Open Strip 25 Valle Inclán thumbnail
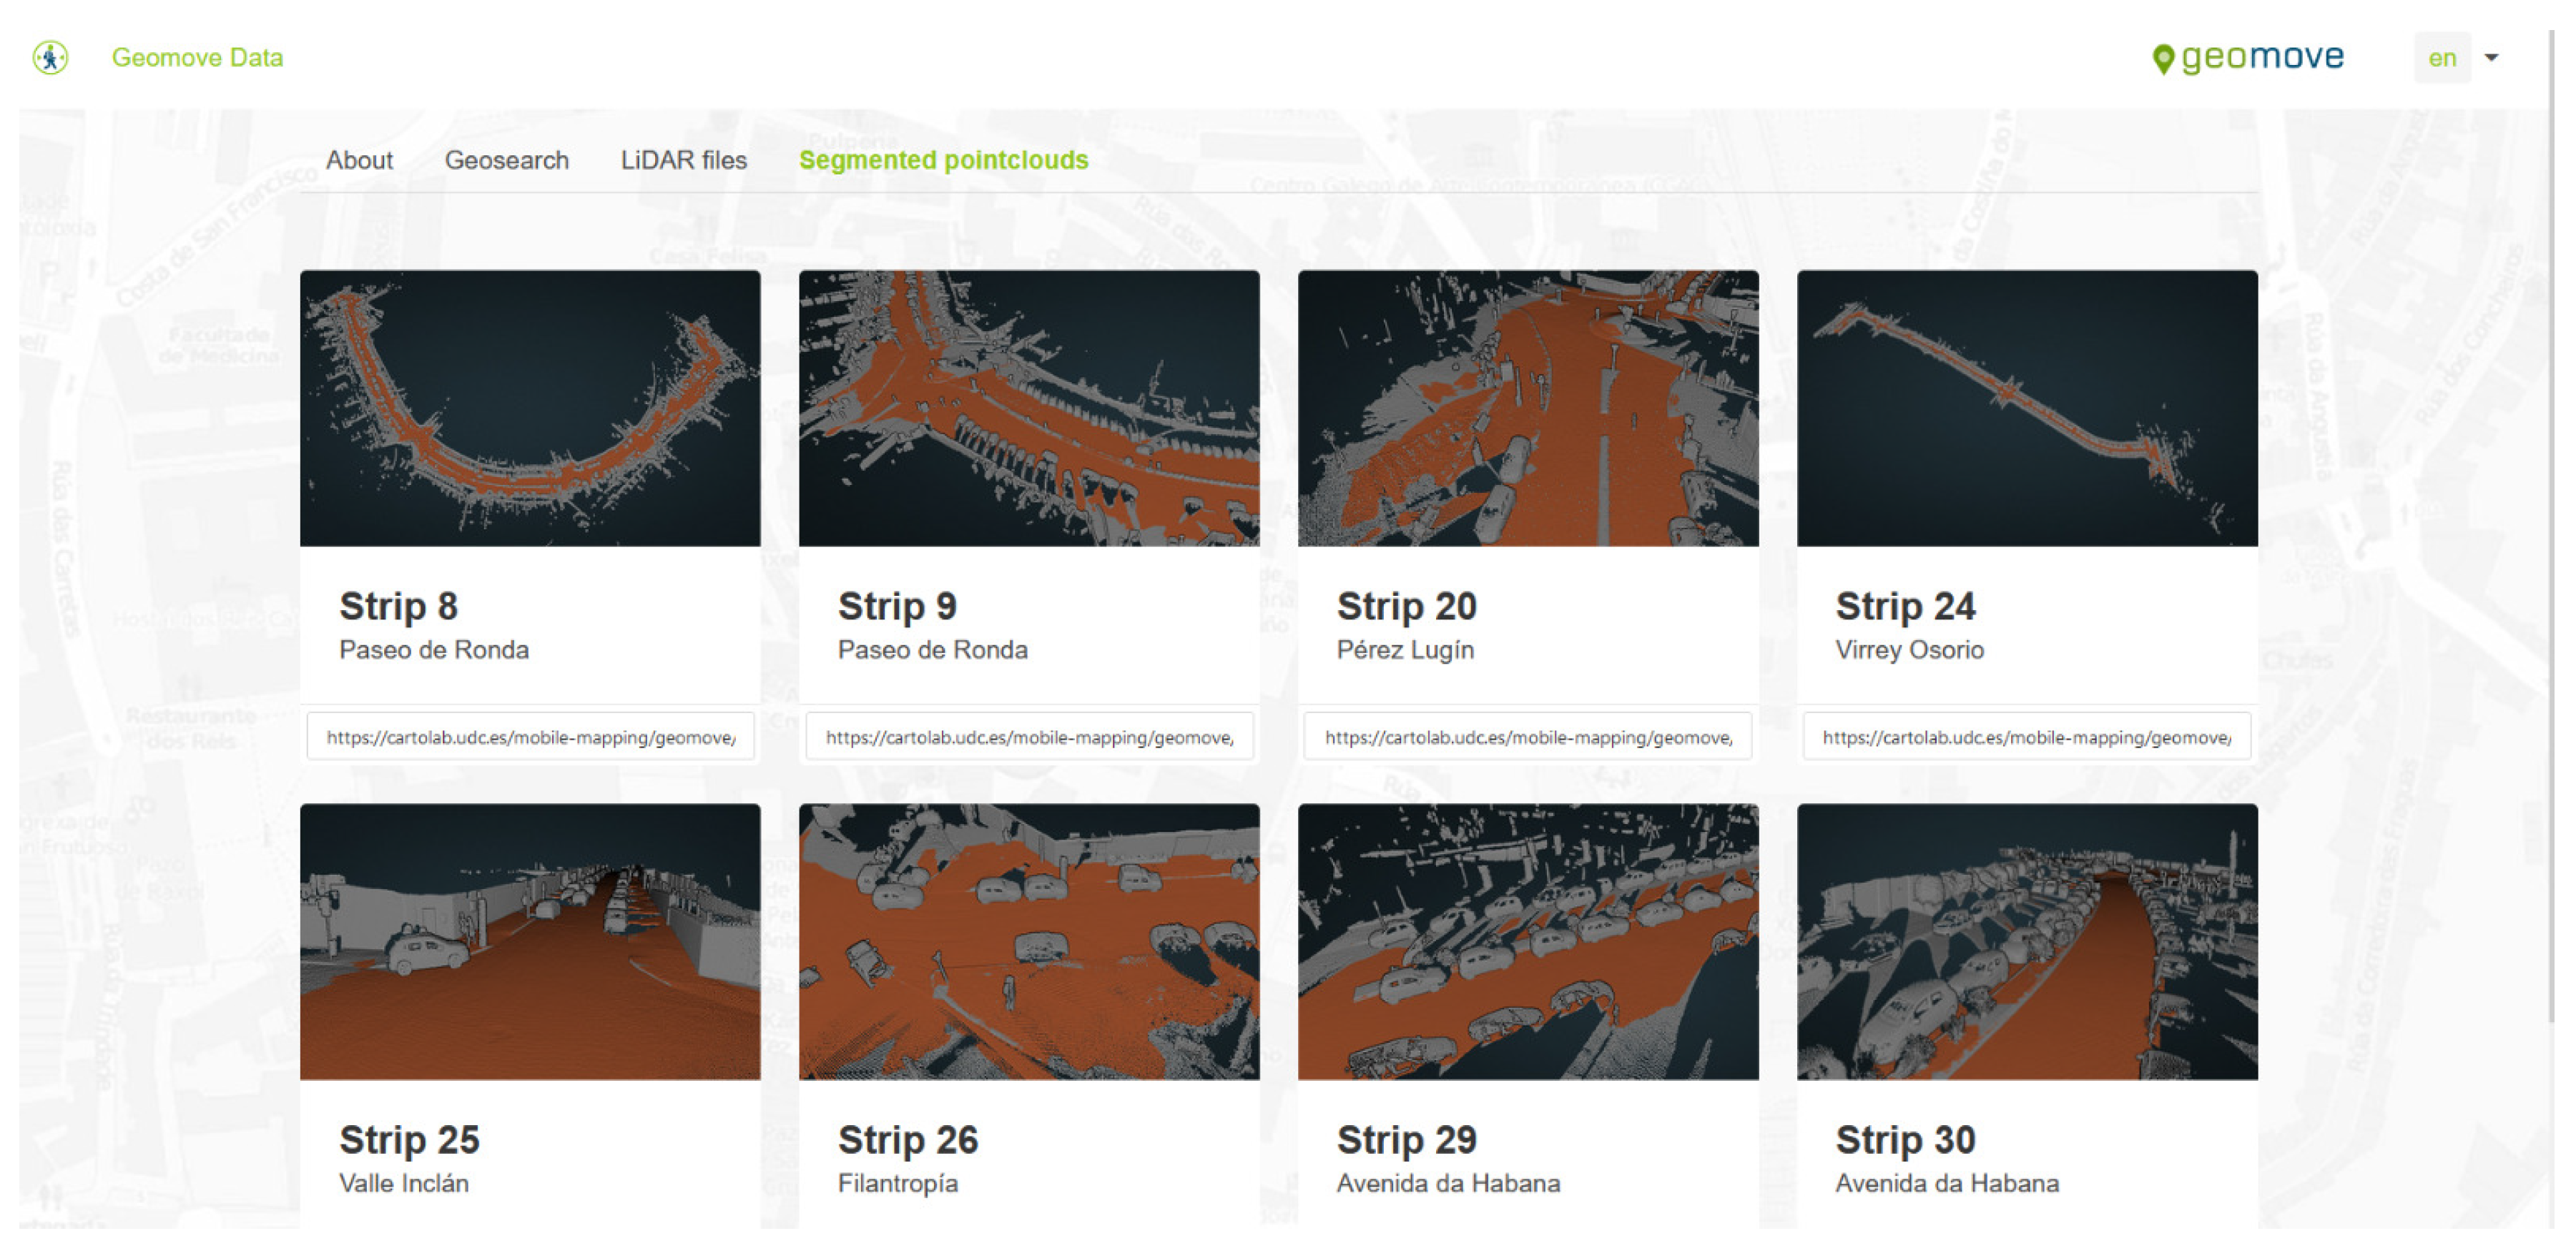The height and width of the screenshot is (1251, 2576). [x=530, y=941]
